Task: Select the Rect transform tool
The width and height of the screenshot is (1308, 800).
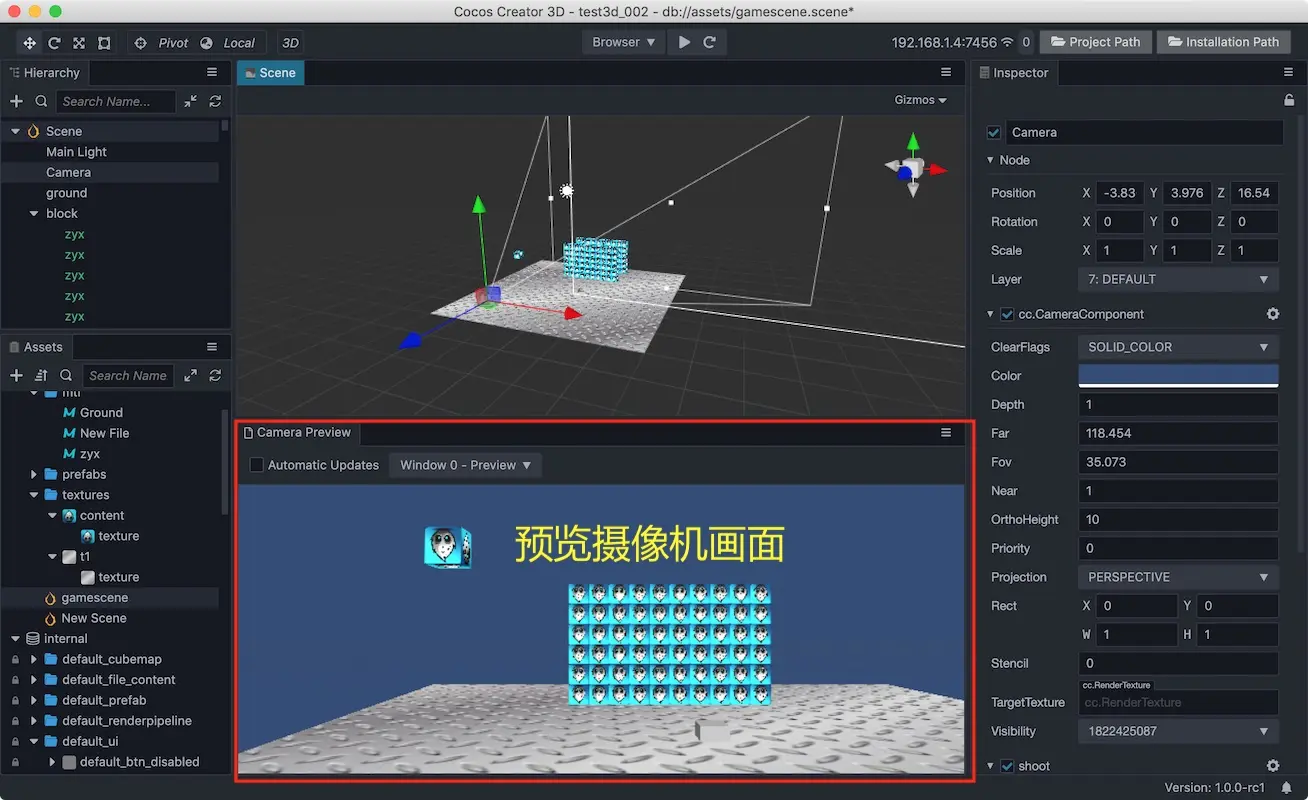Action: click(x=104, y=43)
